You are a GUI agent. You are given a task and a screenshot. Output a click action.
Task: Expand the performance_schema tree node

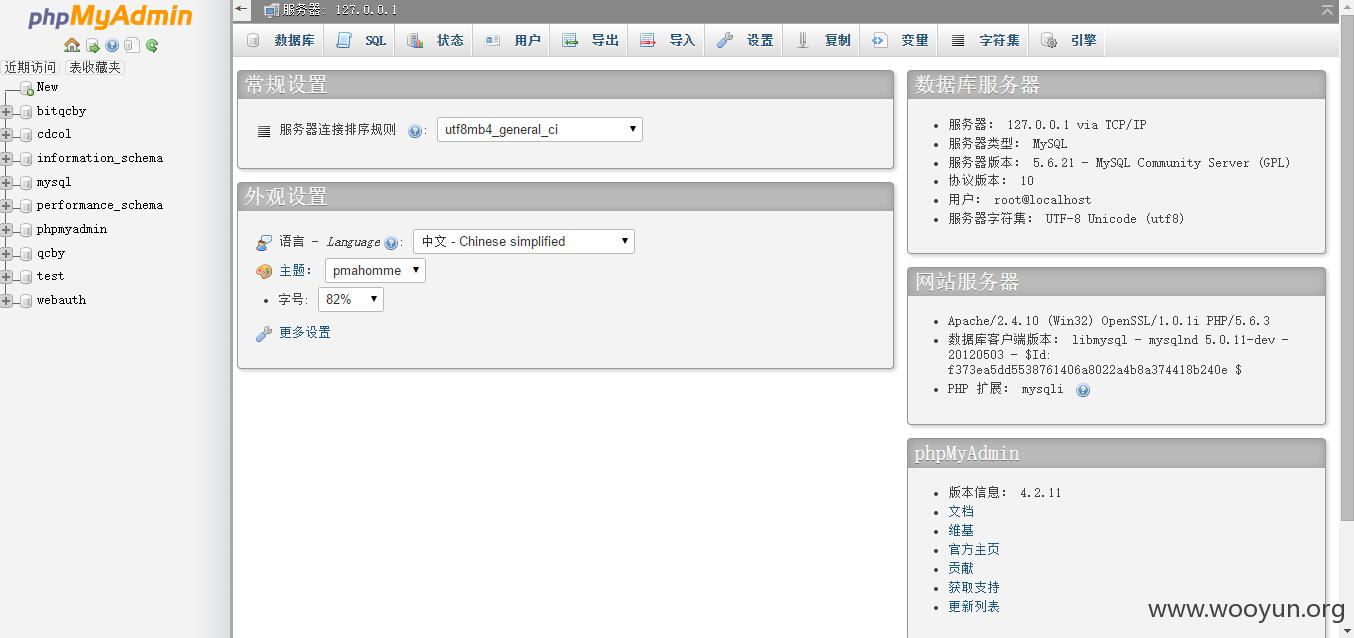6,206
